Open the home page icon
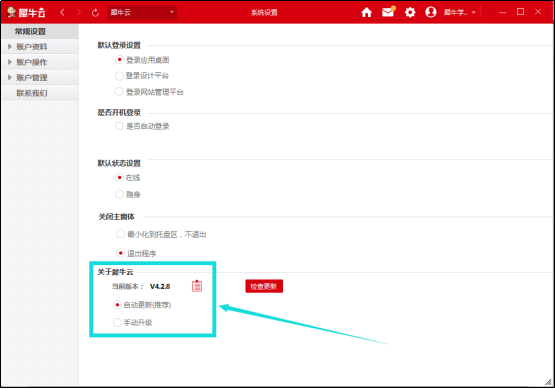This screenshot has height=389, width=555. click(x=366, y=12)
